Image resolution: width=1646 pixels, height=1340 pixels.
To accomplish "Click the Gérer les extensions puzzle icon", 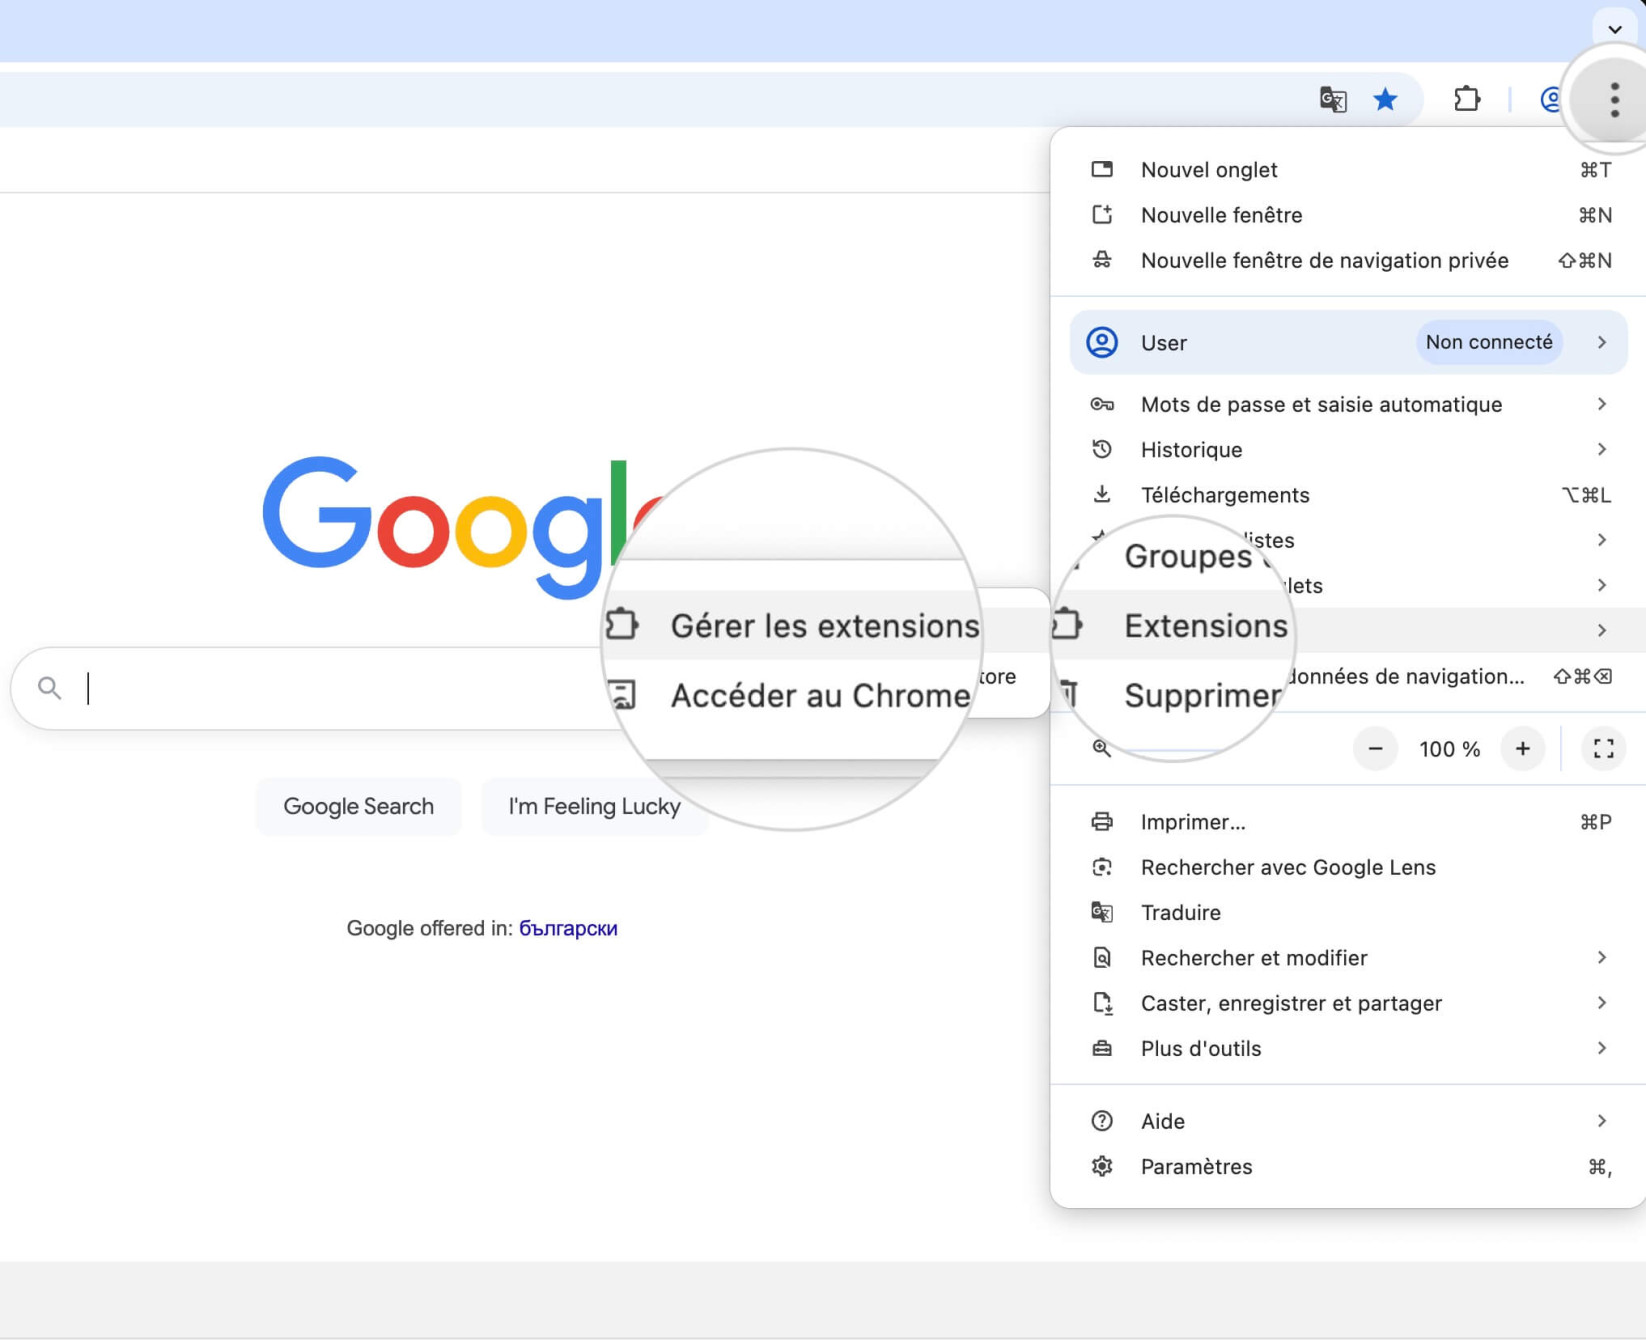I will pos(622,624).
